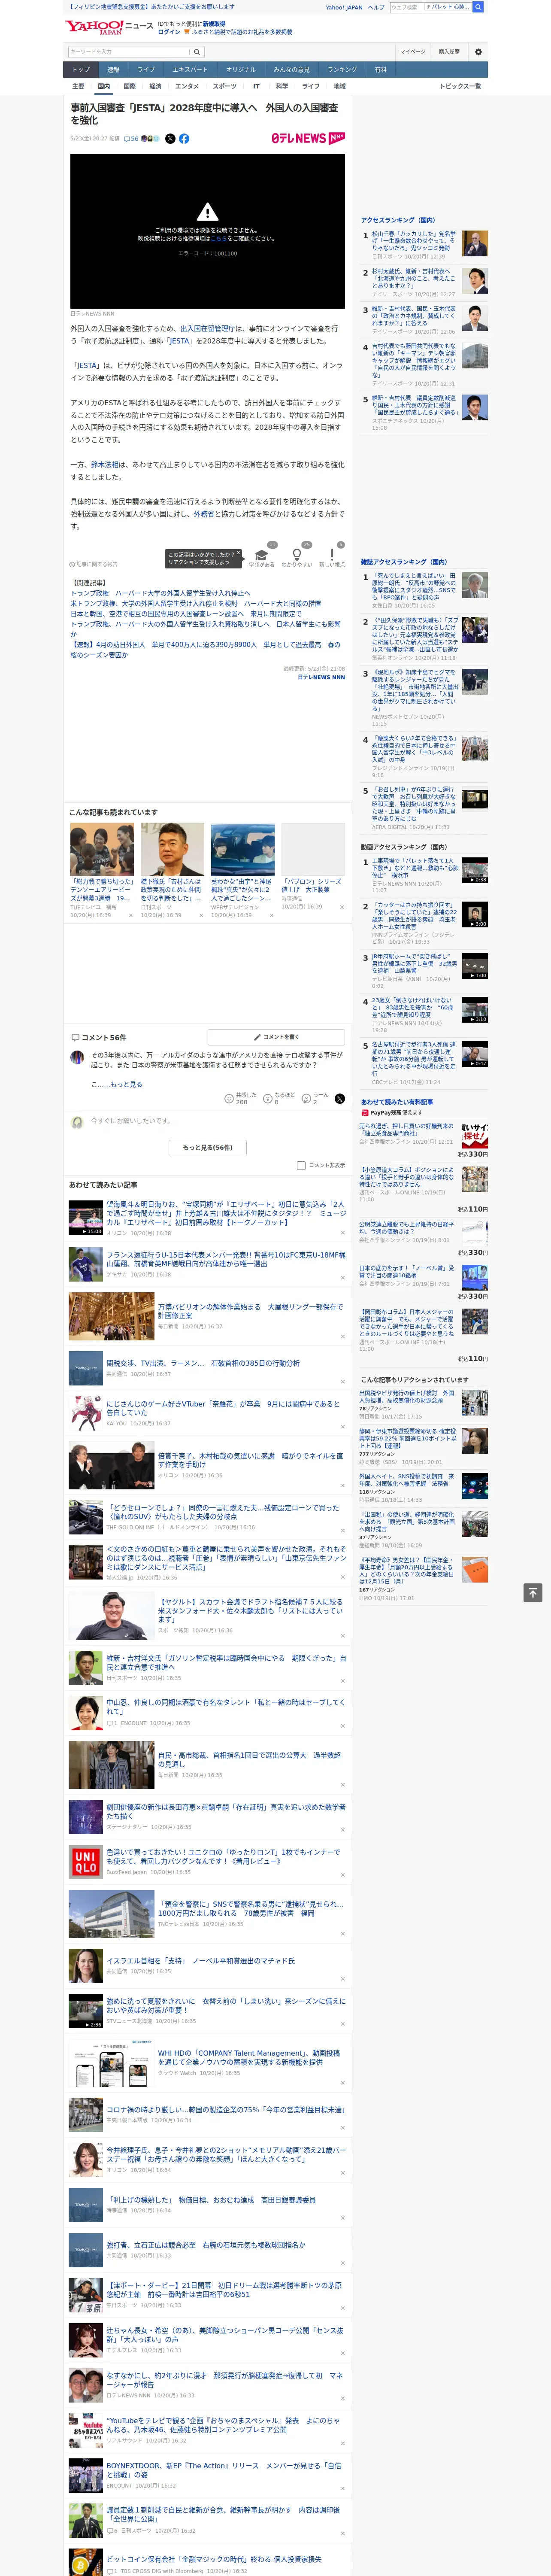The width and height of the screenshot is (551, 2576).
Task: Close the 橋下徹氏 recommended card
Action: [201, 915]
